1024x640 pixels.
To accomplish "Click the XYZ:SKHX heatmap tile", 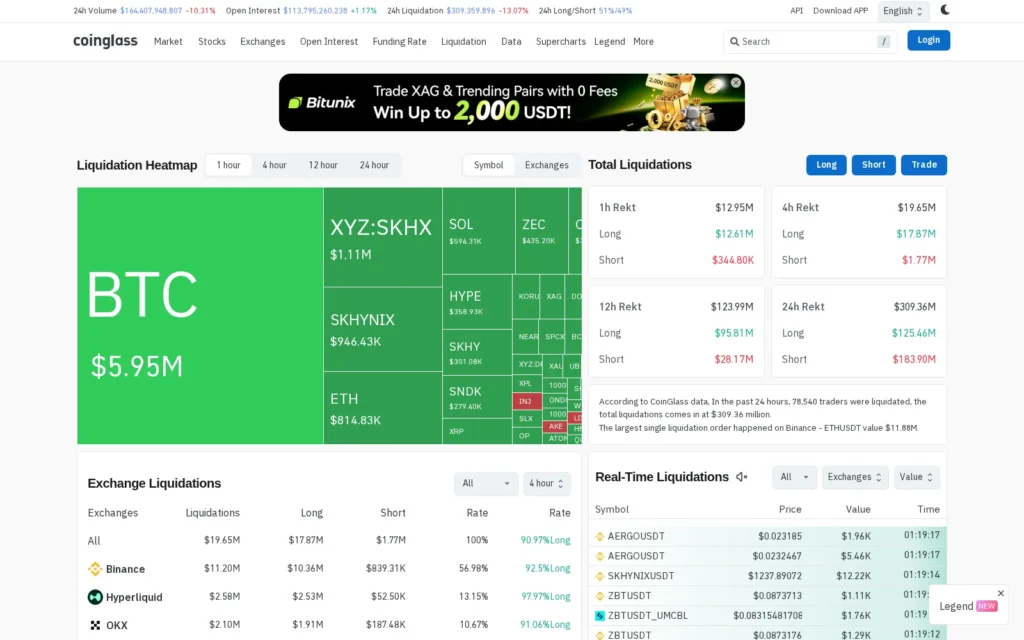I will [383, 238].
